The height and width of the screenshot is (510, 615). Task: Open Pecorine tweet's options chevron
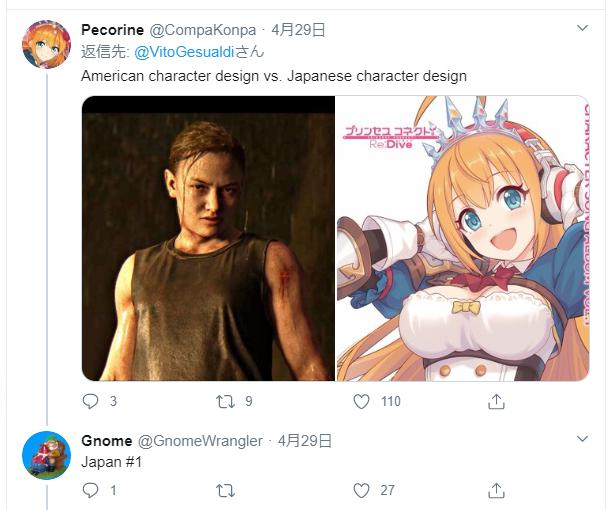coord(582,28)
